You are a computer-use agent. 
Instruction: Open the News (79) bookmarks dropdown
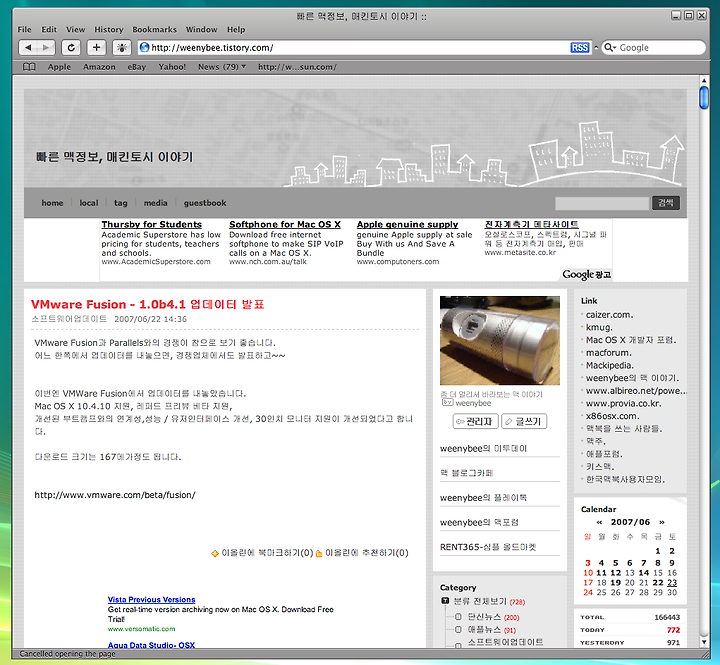point(222,67)
